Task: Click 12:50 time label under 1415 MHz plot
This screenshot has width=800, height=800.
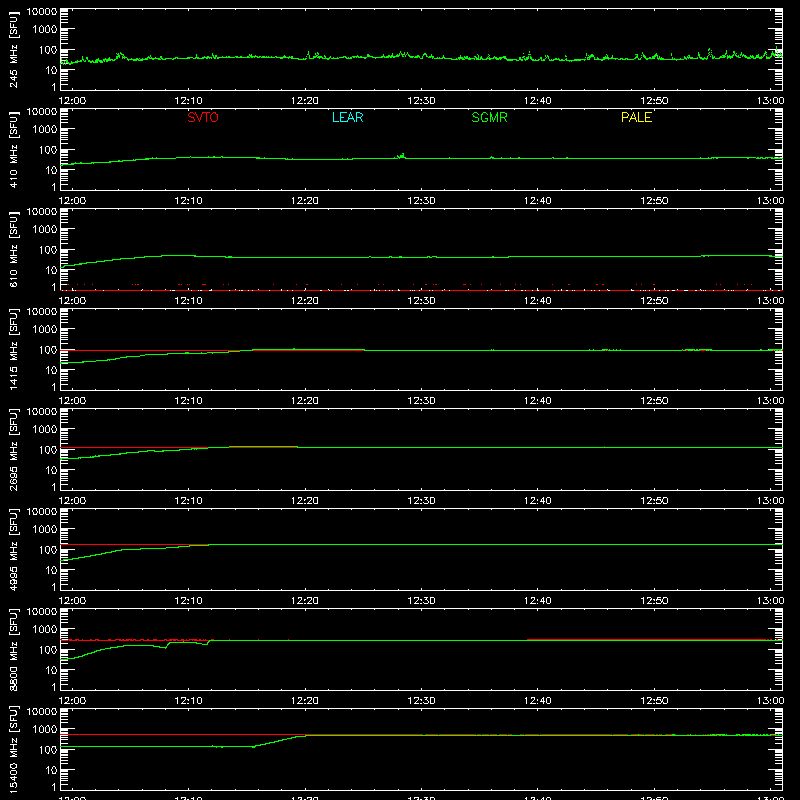Action: click(654, 401)
